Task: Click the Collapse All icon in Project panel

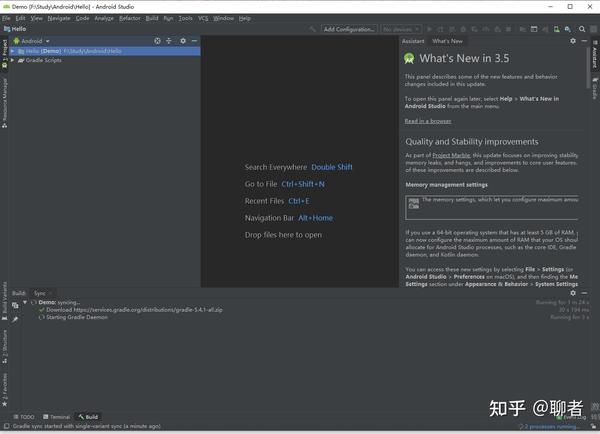Action: [169, 41]
